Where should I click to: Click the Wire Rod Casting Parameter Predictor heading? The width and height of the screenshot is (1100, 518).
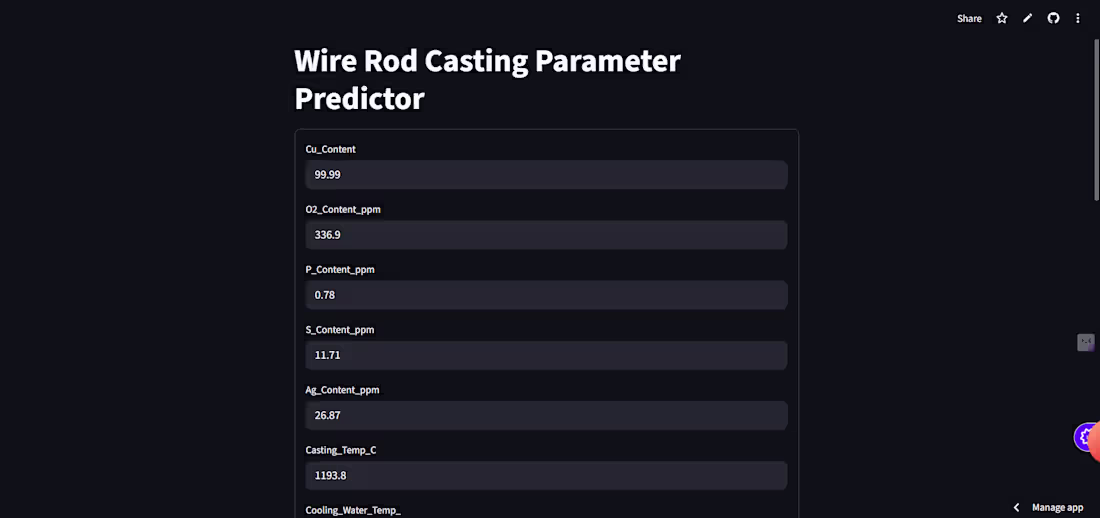click(x=487, y=79)
